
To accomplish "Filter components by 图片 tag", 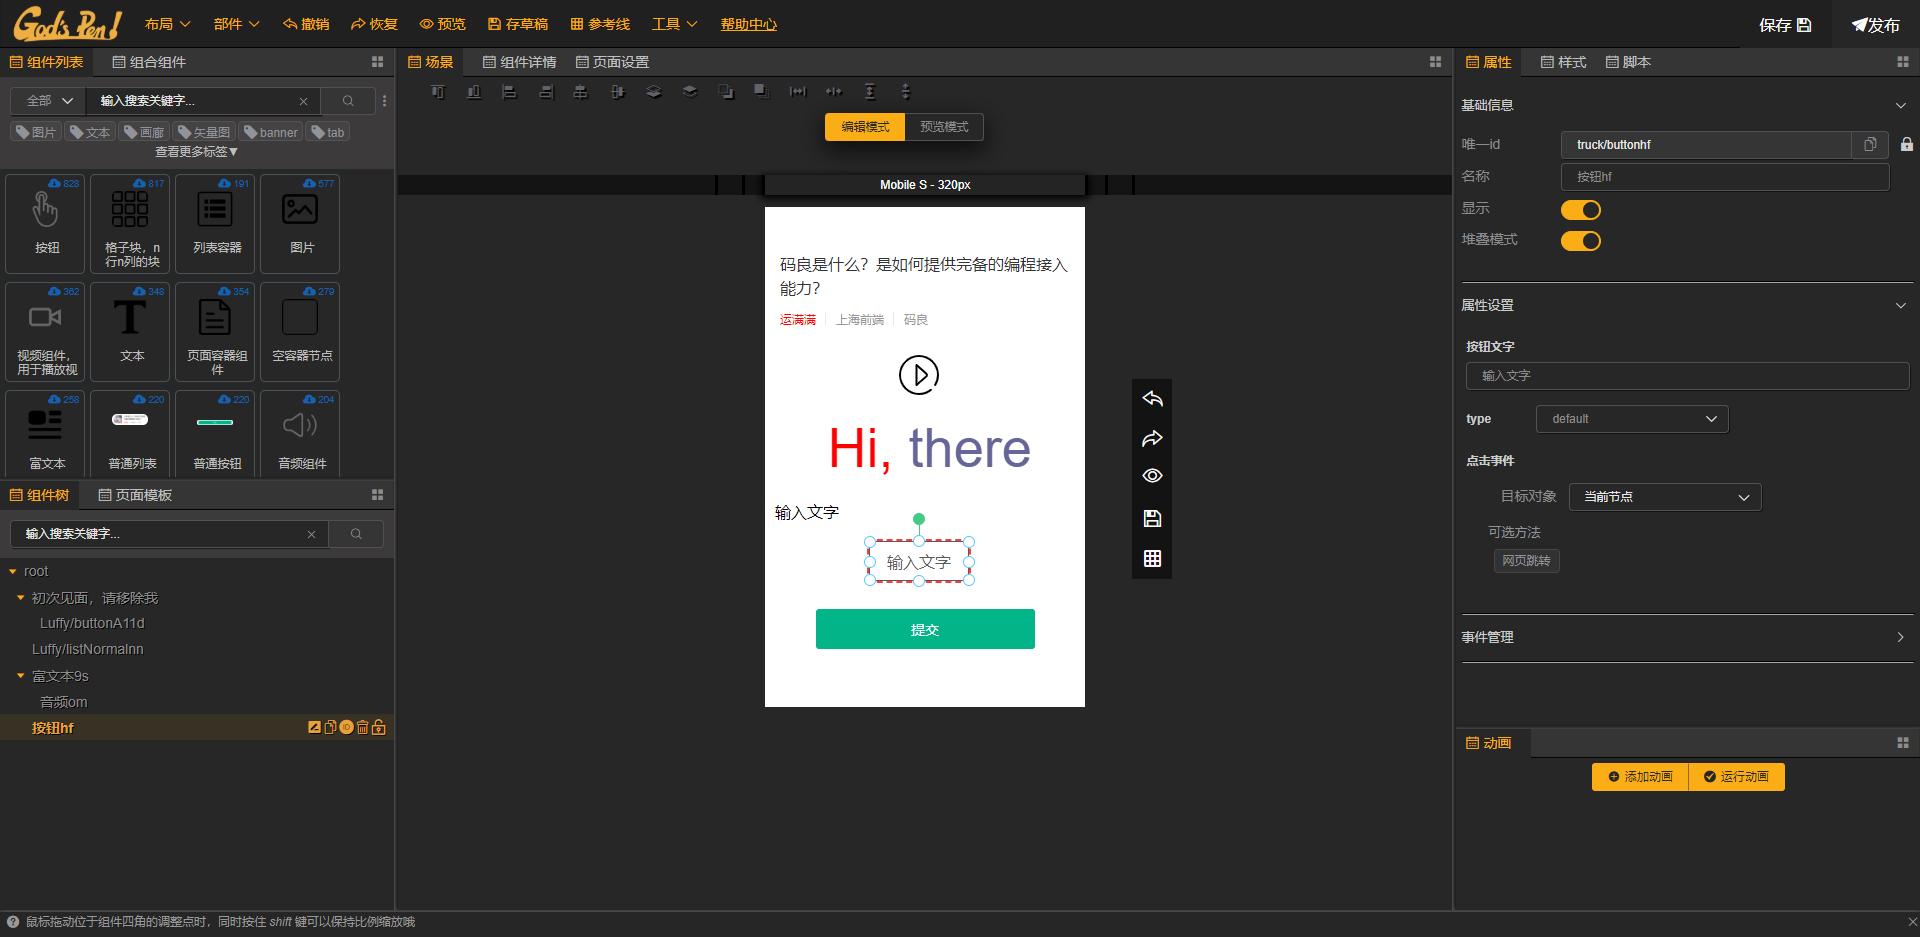I will (36, 132).
